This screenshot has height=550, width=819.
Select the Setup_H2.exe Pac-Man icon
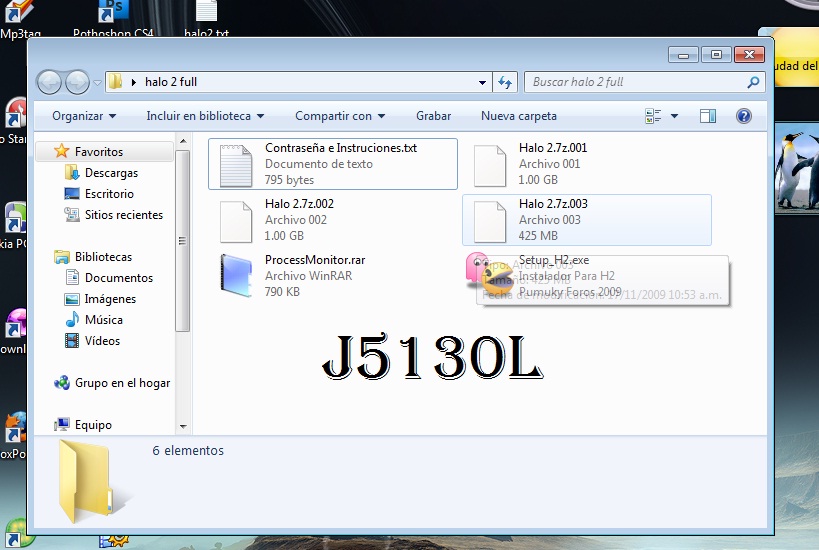tap(489, 274)
